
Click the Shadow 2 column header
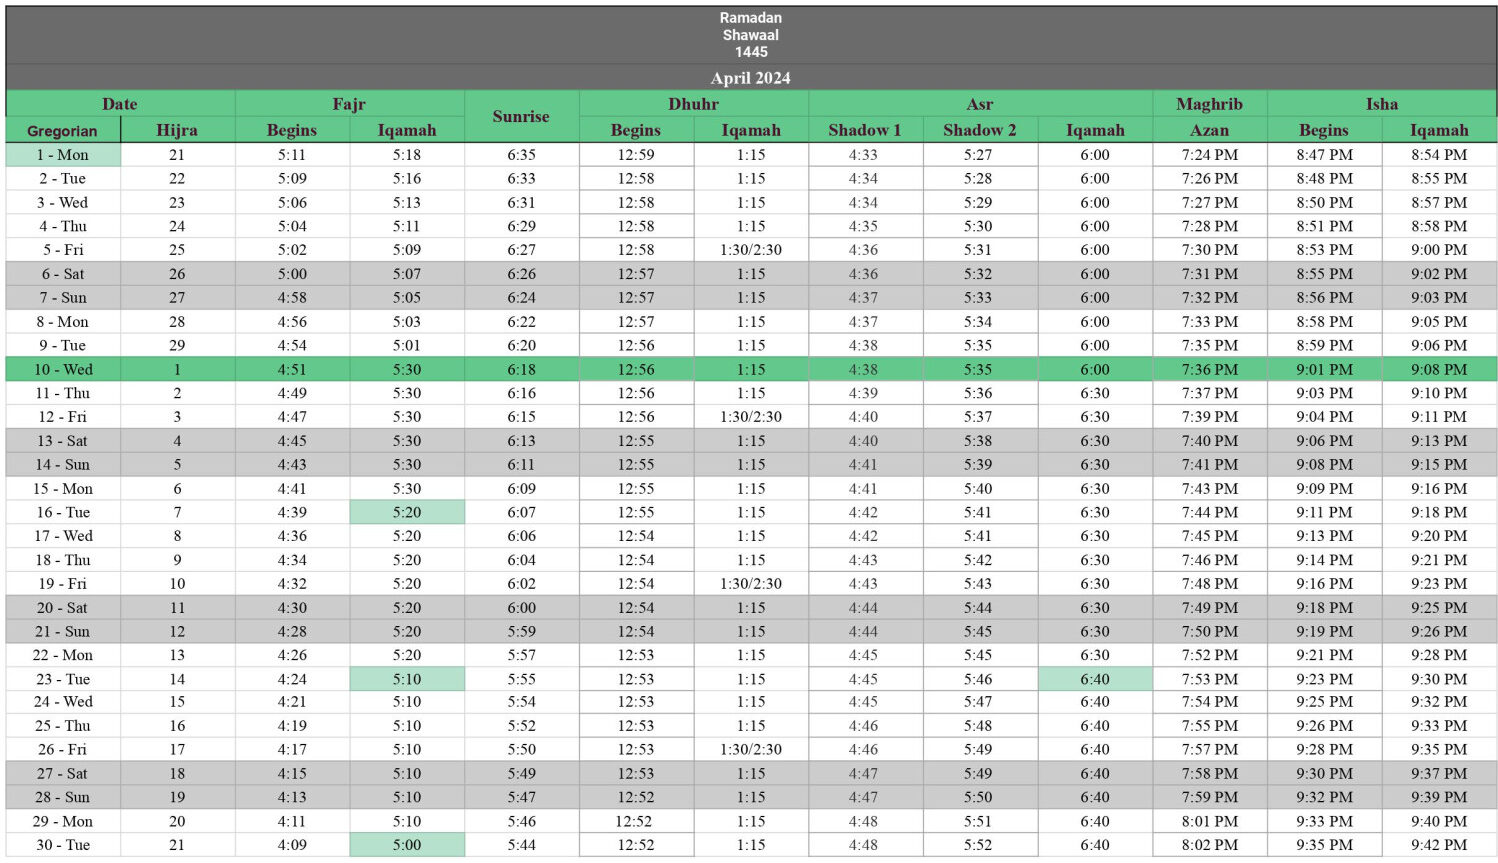[979, 130]
